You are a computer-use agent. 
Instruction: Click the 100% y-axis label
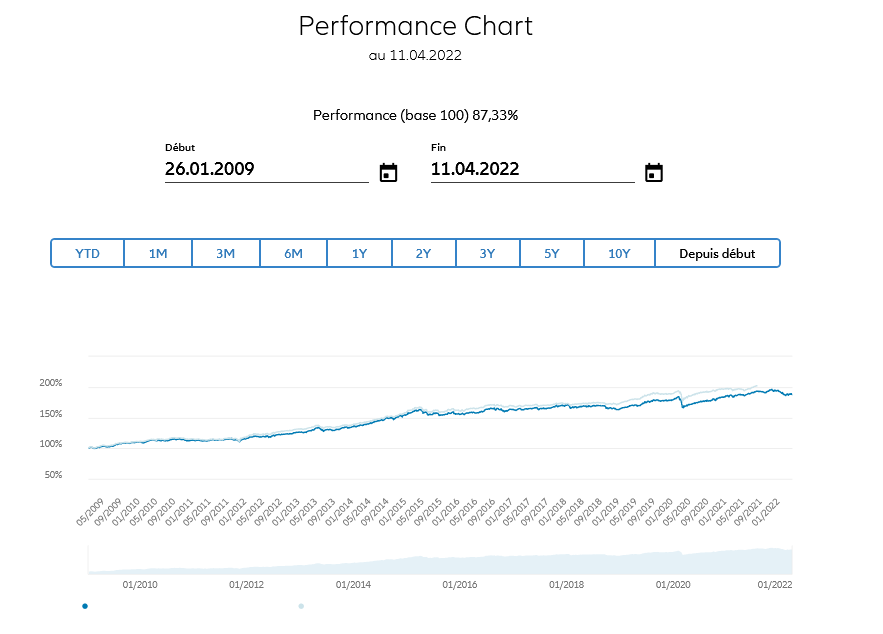51,444
